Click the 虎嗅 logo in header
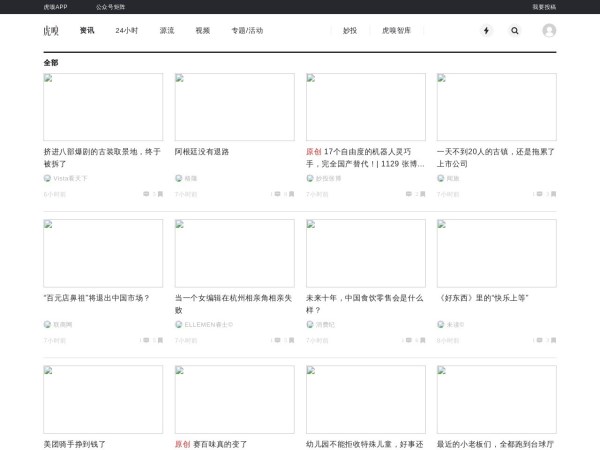Screen dimensions: 600x450 pos(51,30)
